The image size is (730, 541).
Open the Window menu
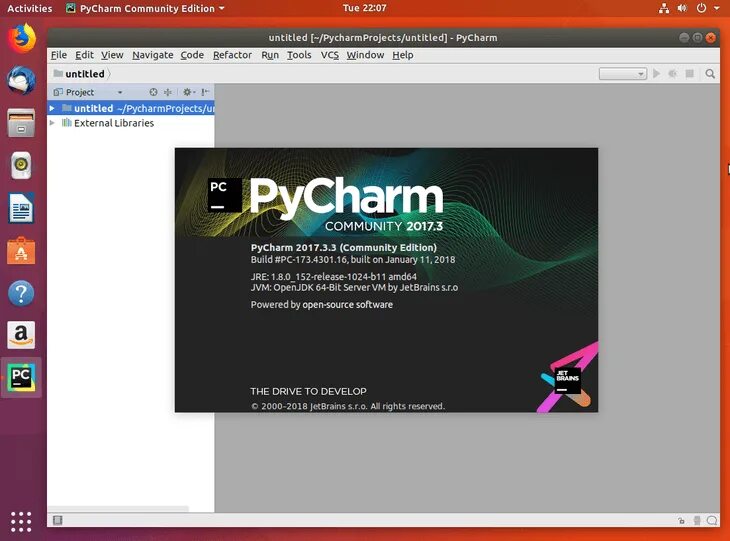click(365, 55)
